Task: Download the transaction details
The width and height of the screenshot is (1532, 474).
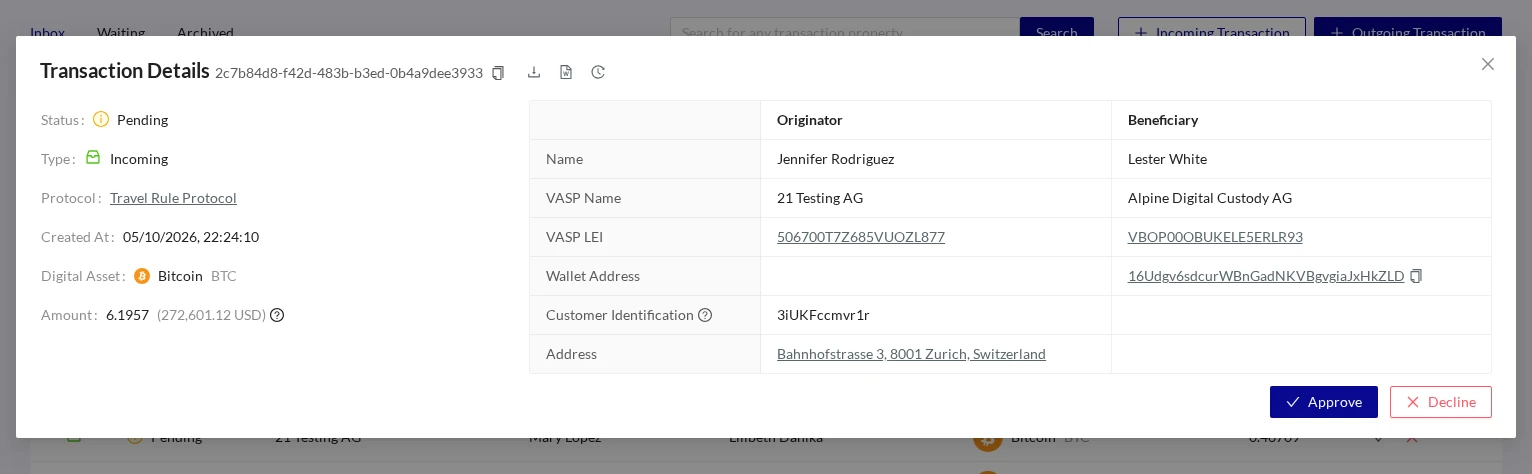Action: (x=534, y=72)
